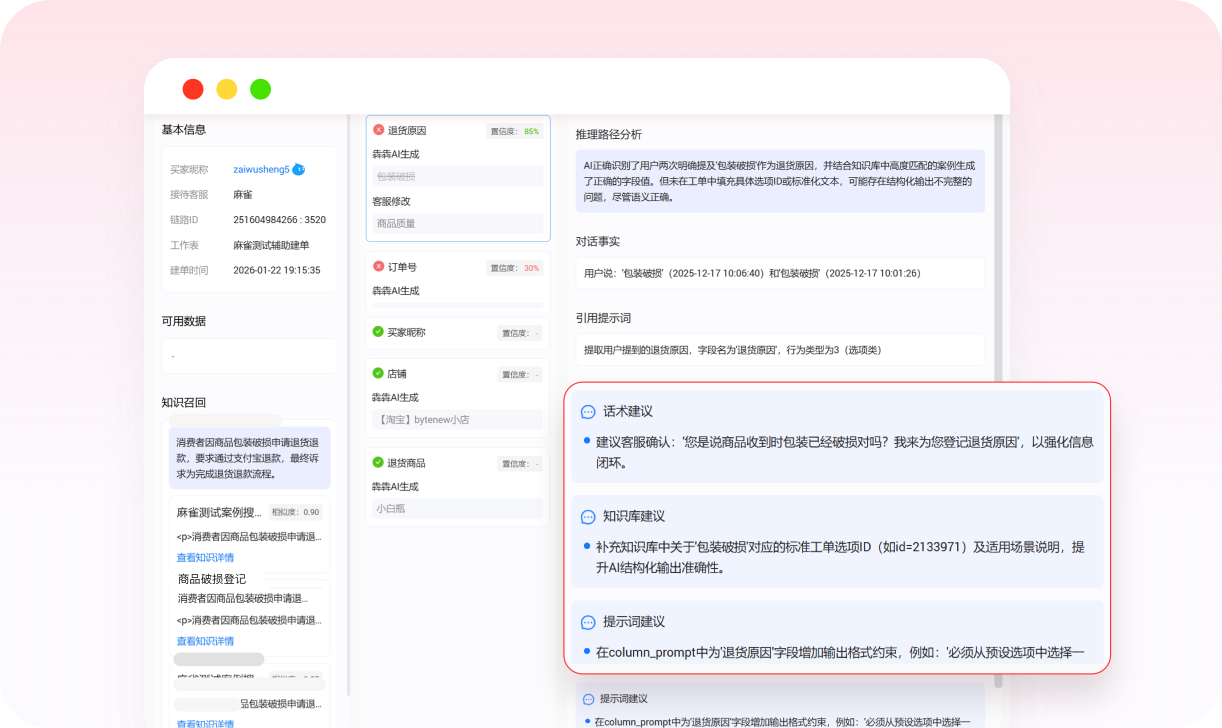
Task: Click the 知识库建议 heading text
Action: [x=634, y=517]
